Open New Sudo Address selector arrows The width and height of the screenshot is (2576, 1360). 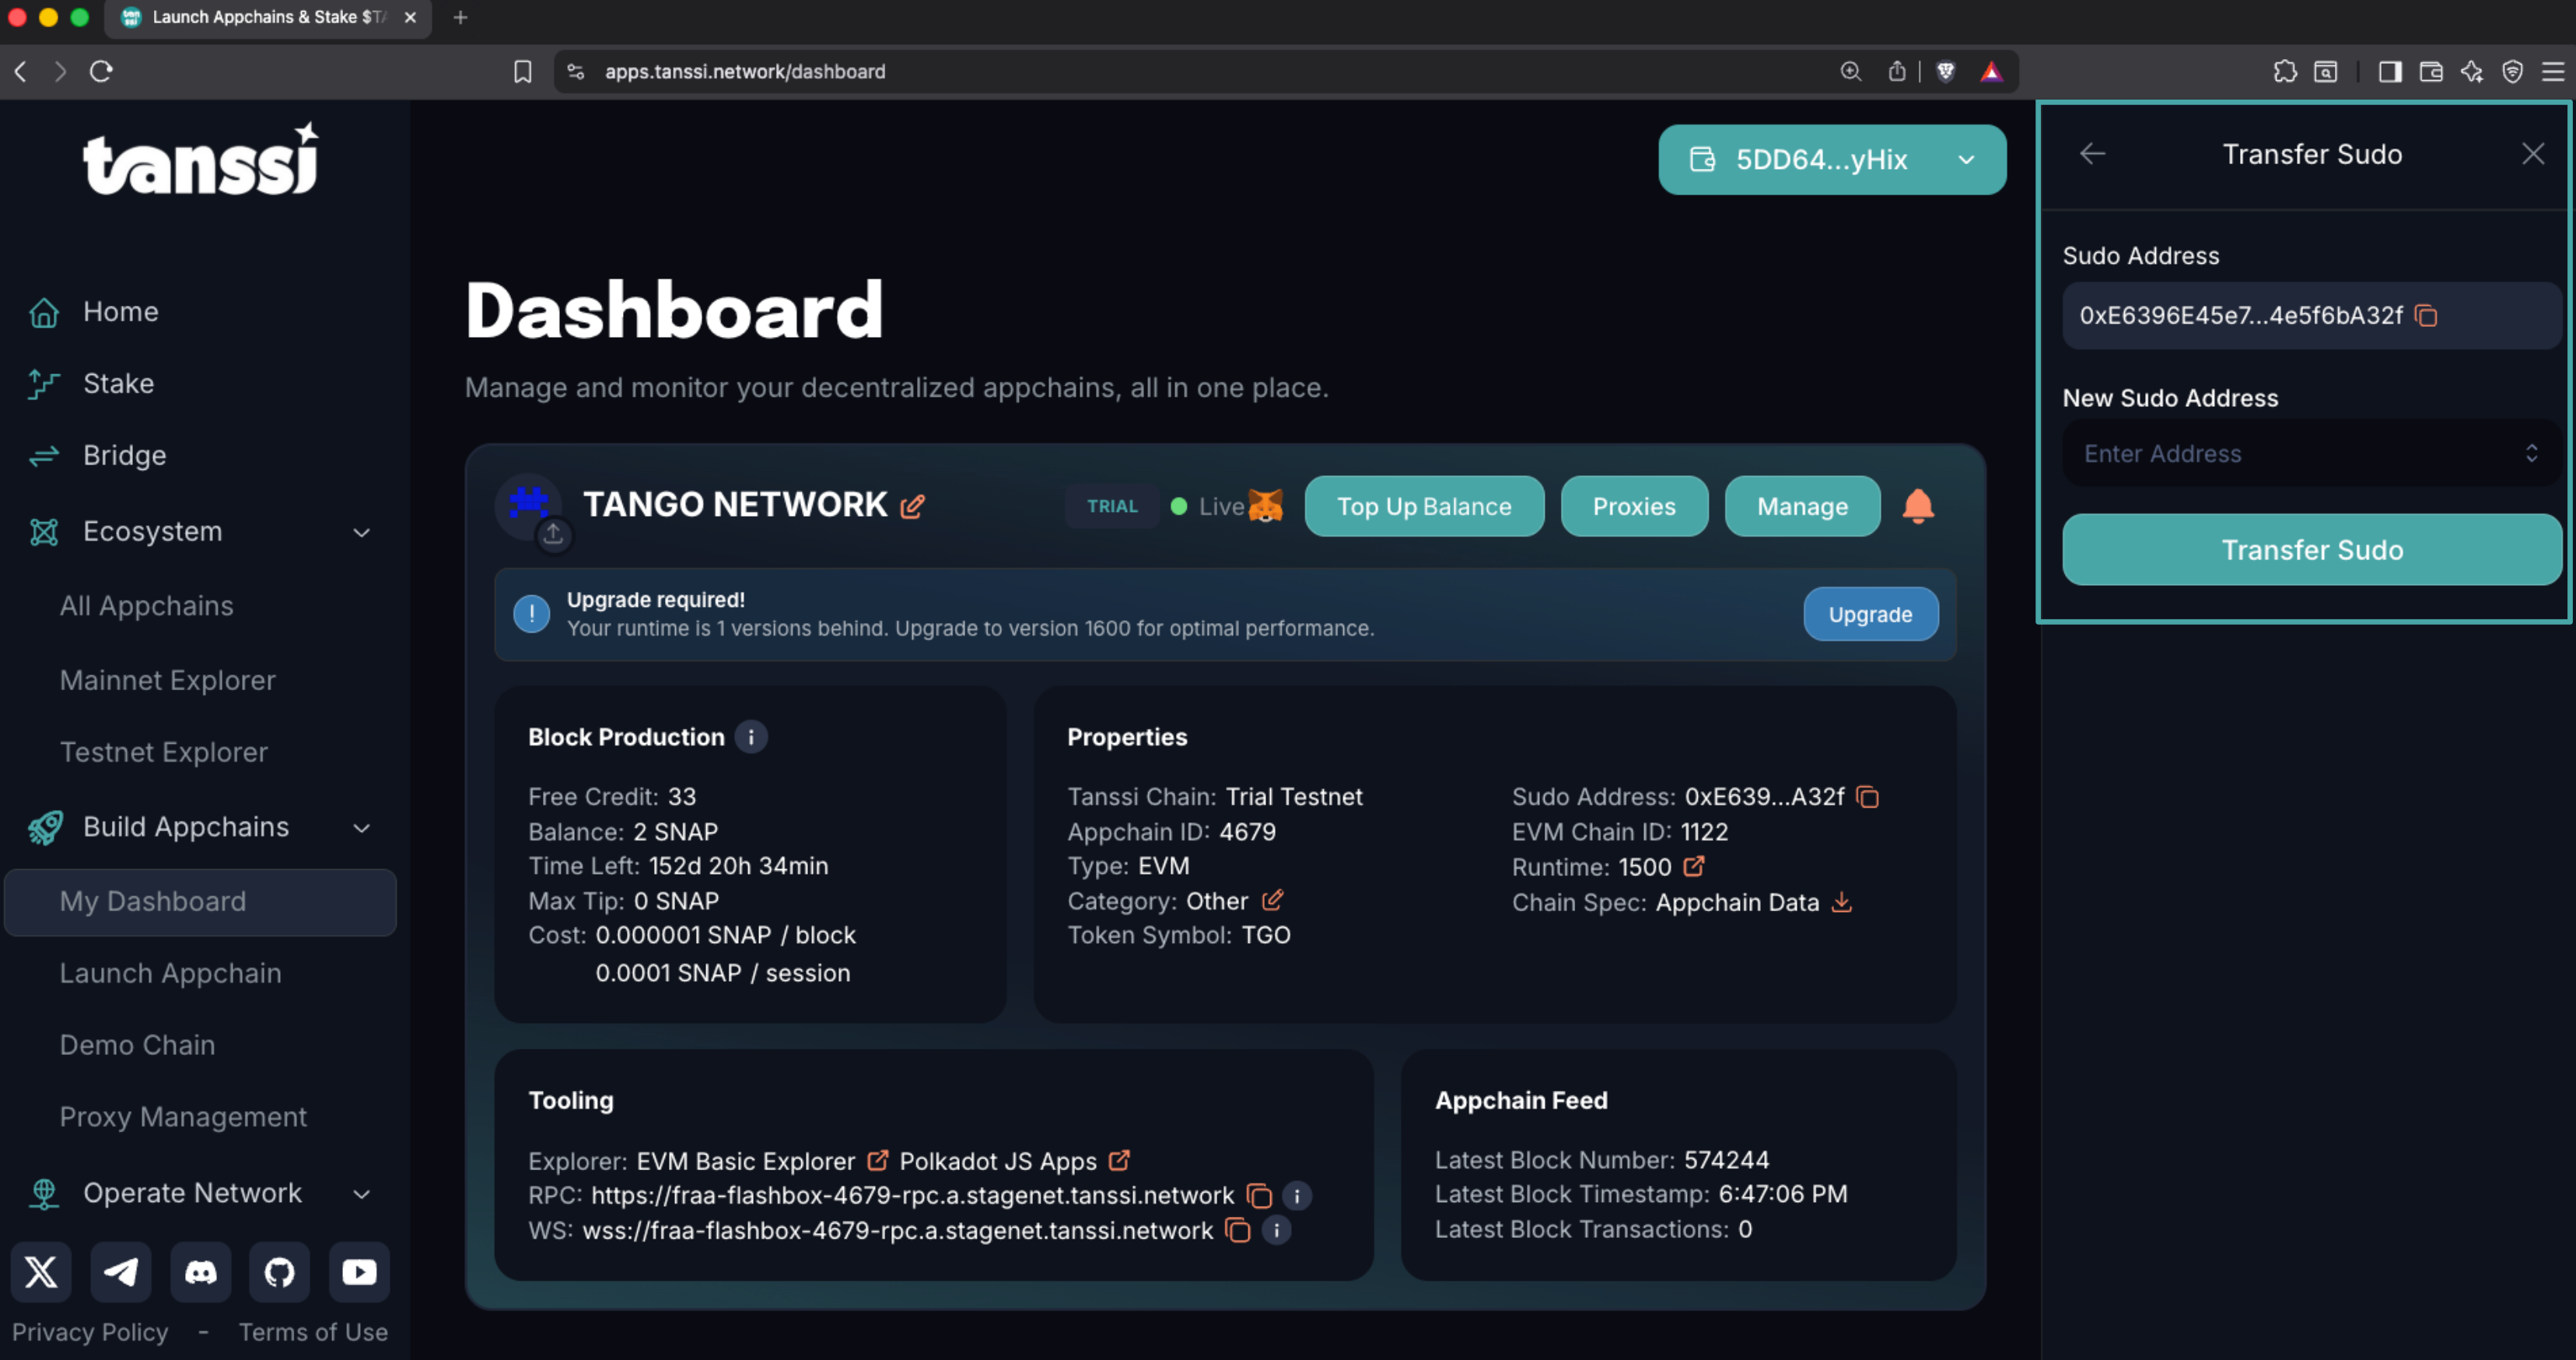(x=2530, y=454)
